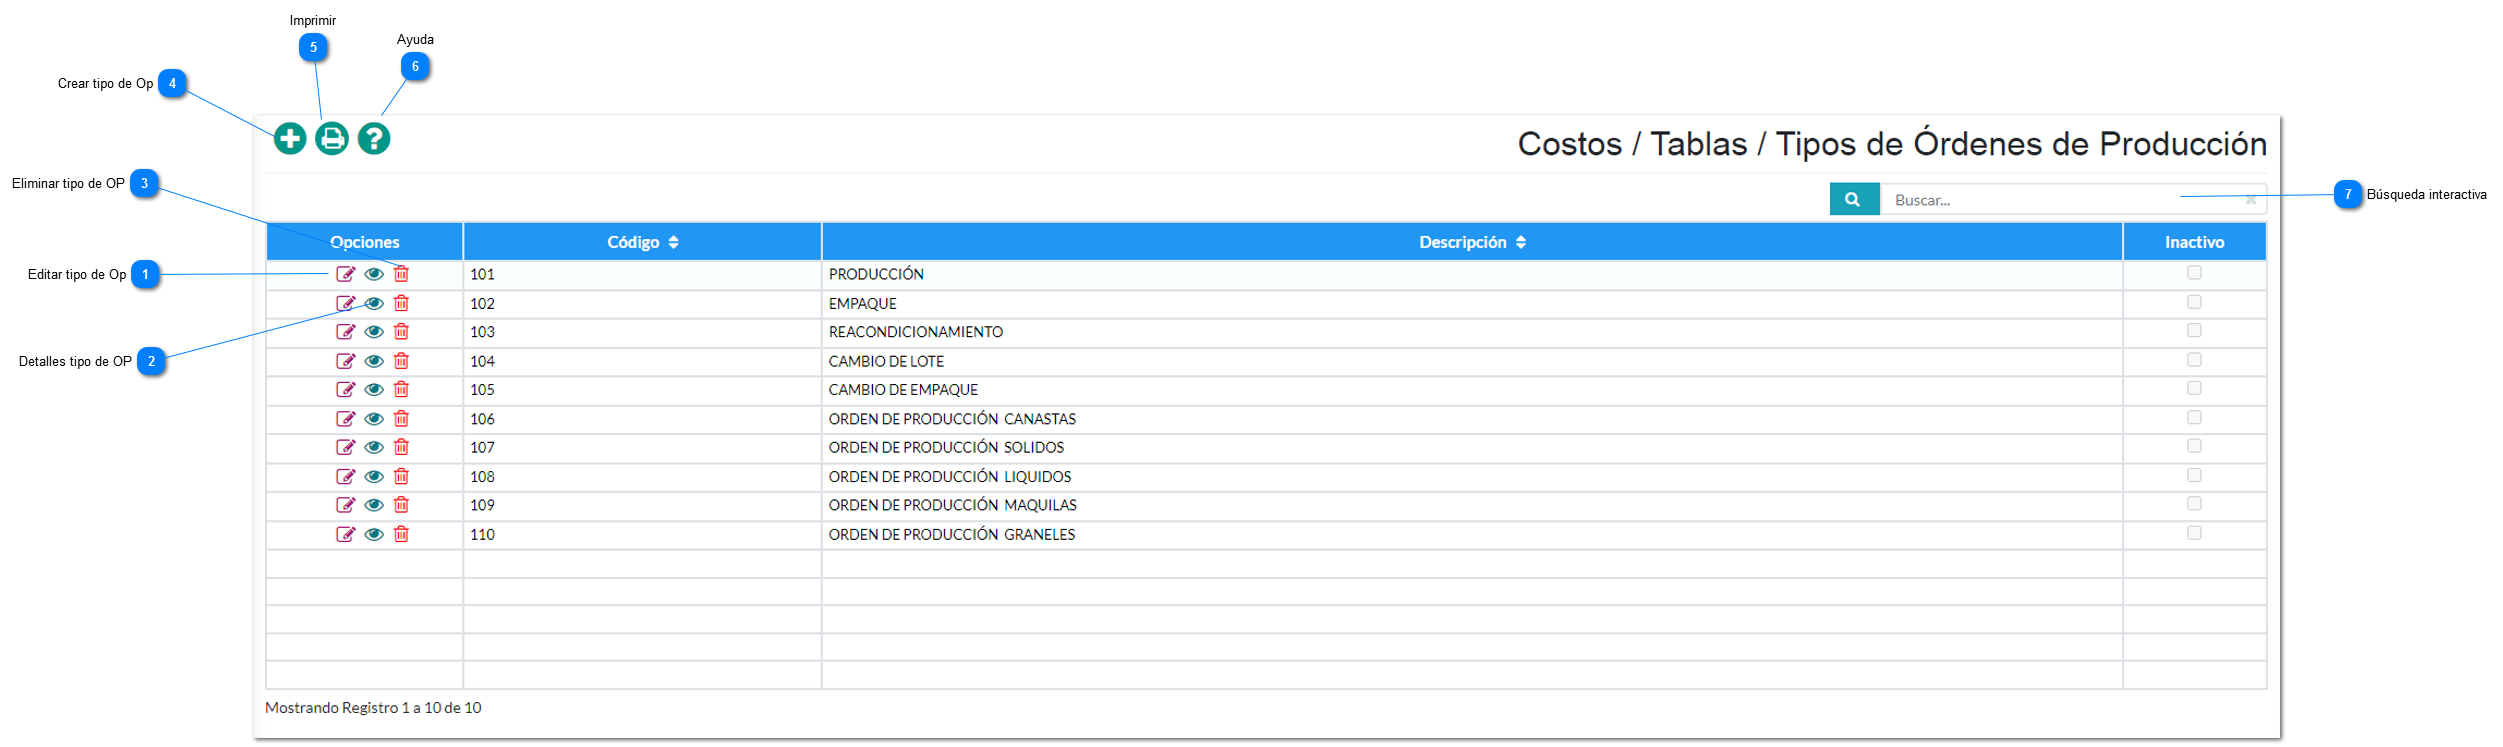Click the Inactivo column header
Screen dimensions: 2503x747
2194,242
